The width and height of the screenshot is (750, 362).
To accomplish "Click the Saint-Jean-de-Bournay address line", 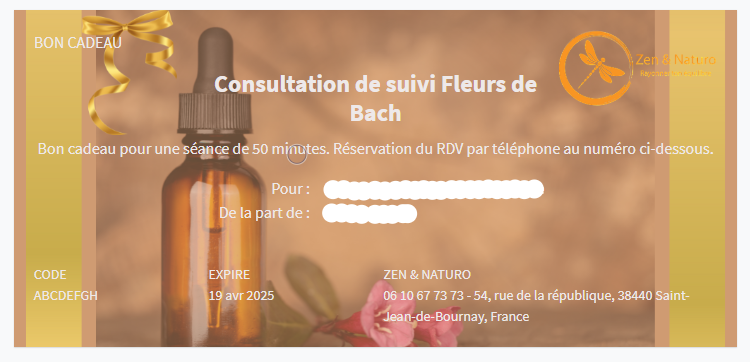I will pos(536,306).
